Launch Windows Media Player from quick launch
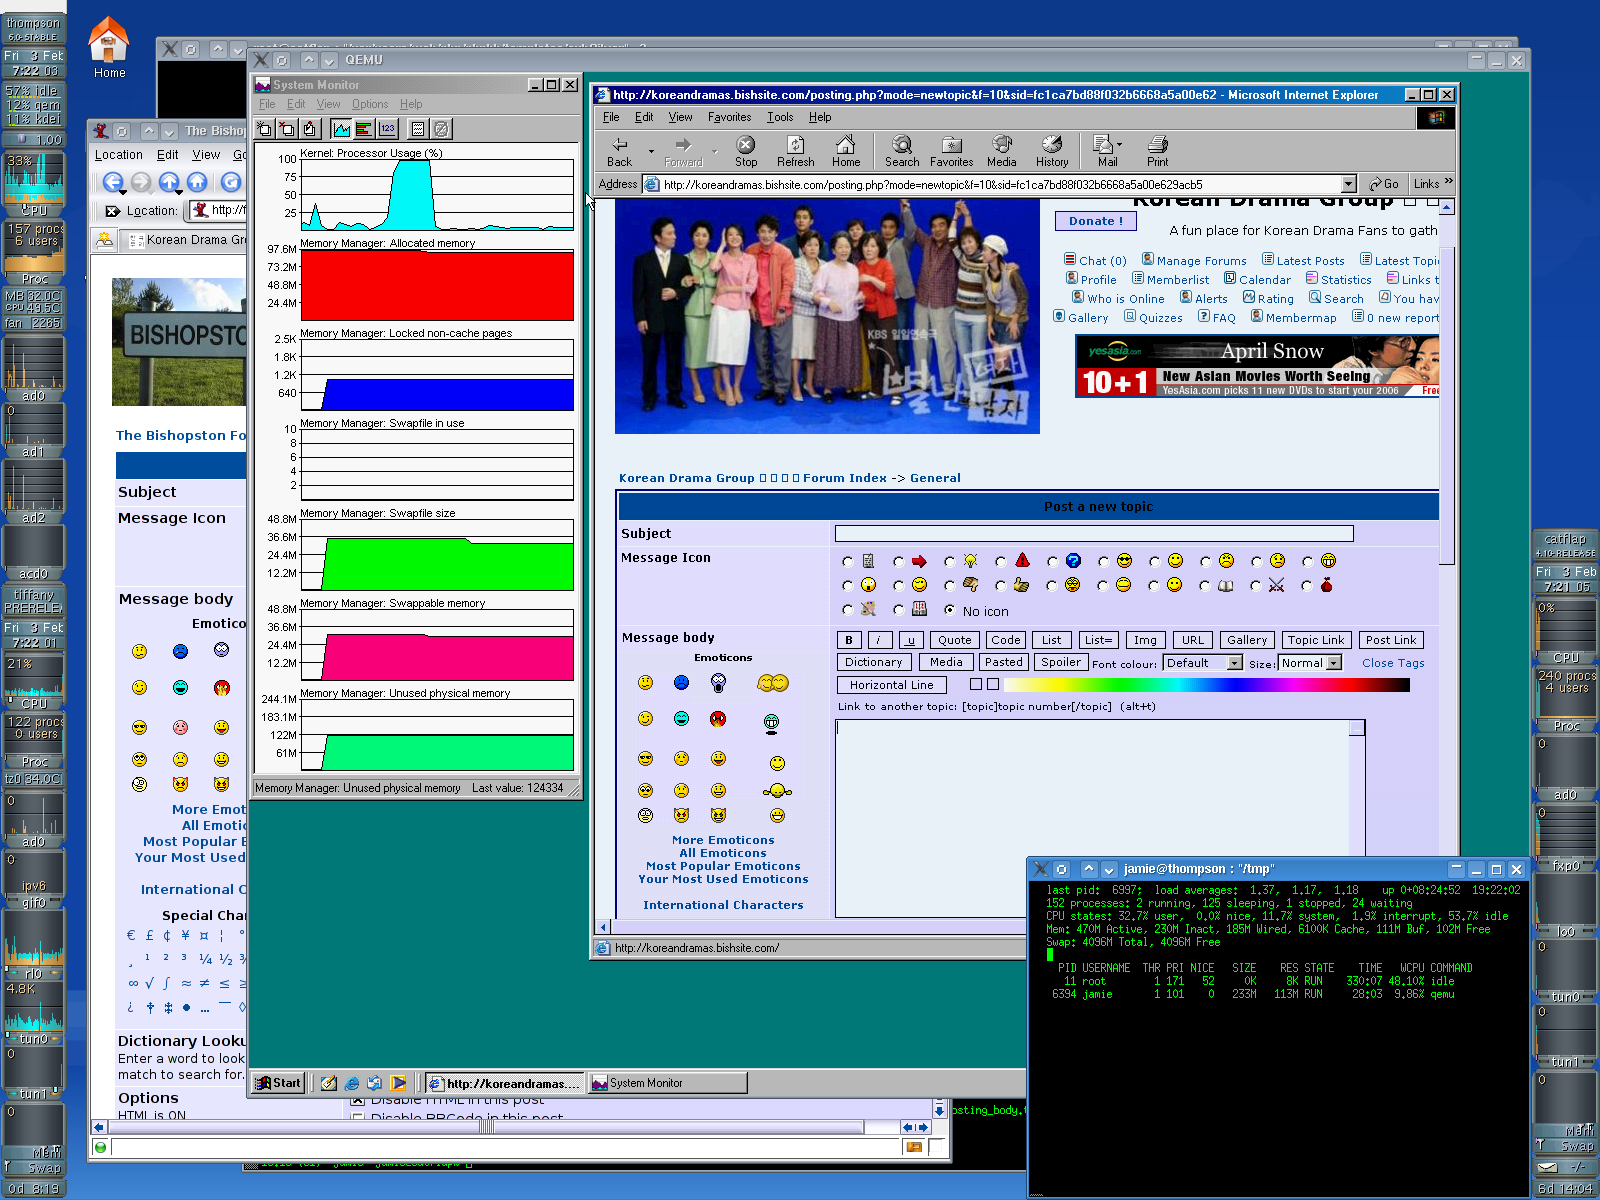1600x1200 pixels. click(398, 1083)
